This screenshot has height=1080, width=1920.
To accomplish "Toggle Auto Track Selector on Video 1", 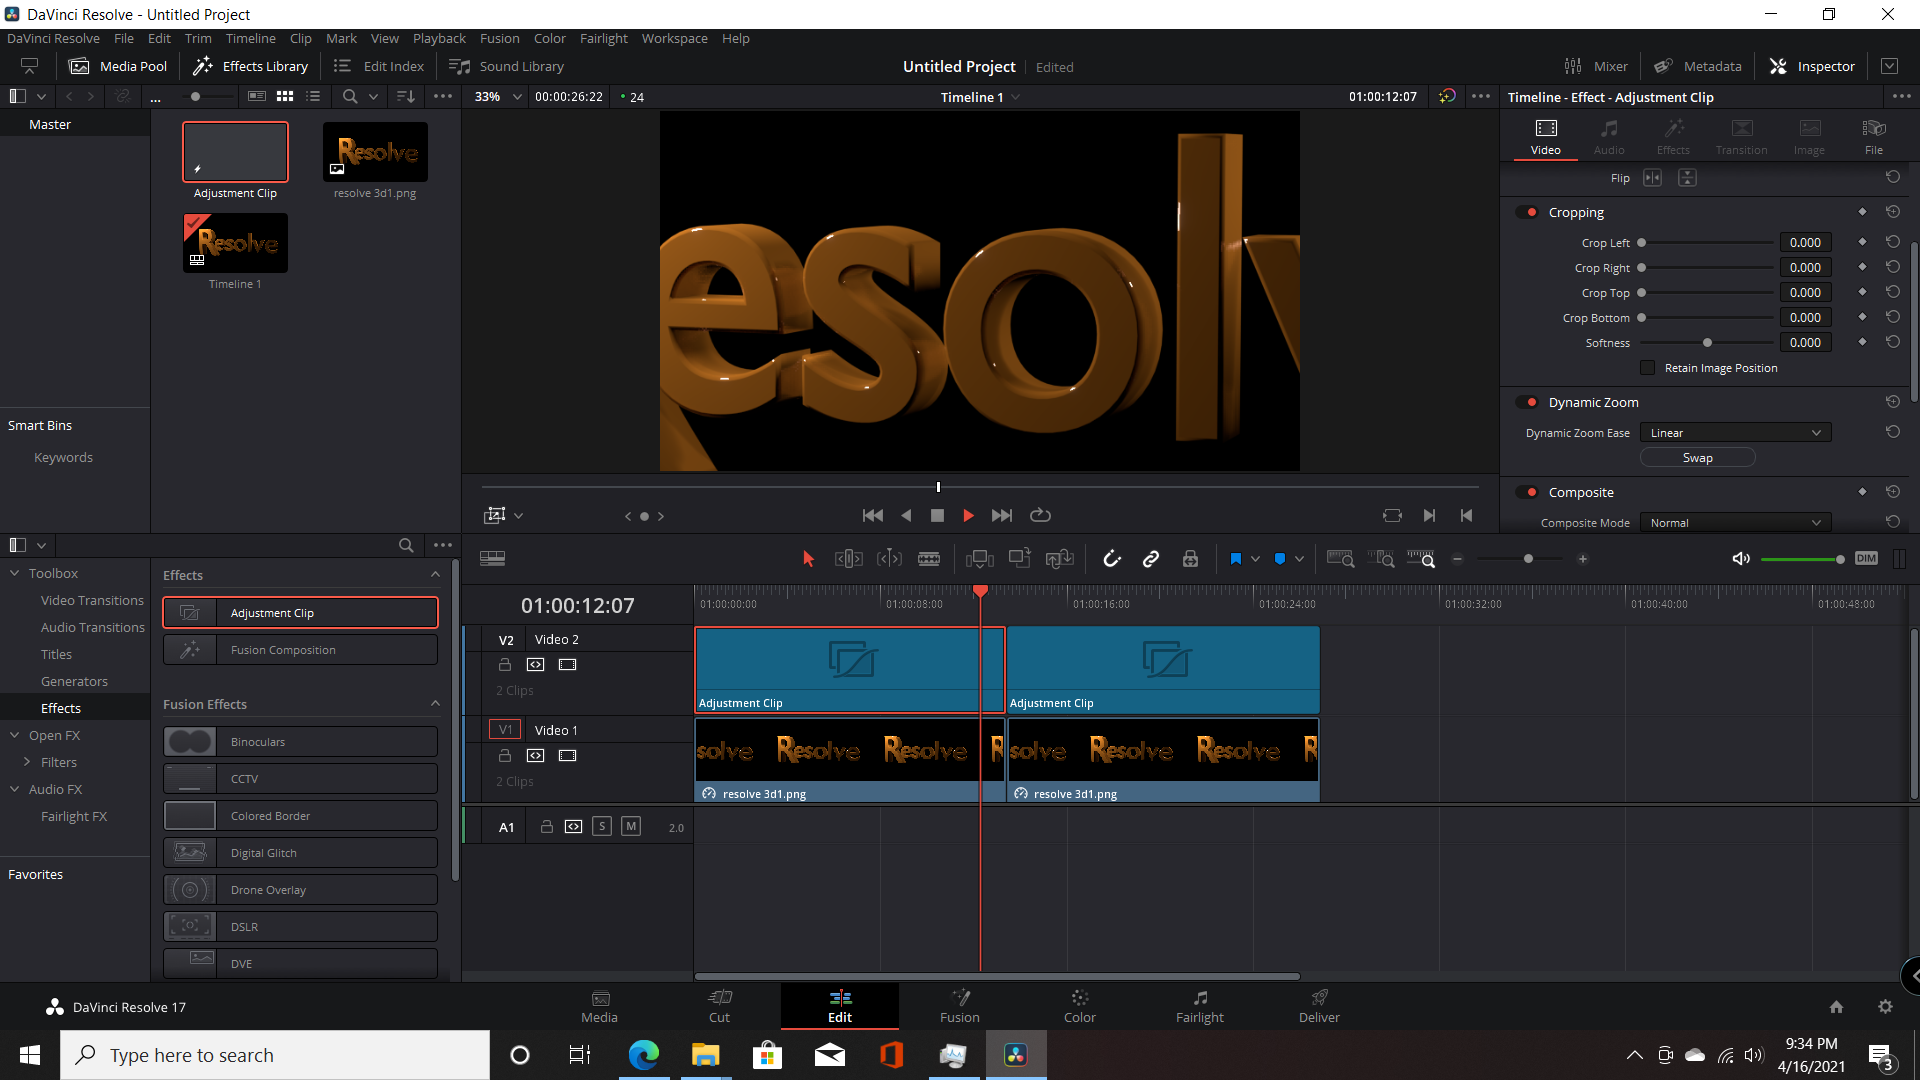I will click(536, 756).
